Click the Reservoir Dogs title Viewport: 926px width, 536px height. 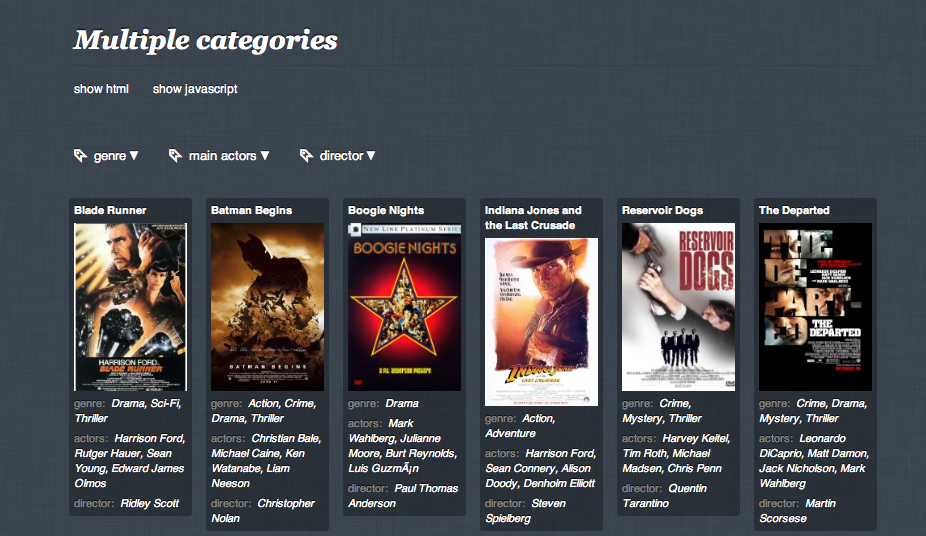[663, 210]
